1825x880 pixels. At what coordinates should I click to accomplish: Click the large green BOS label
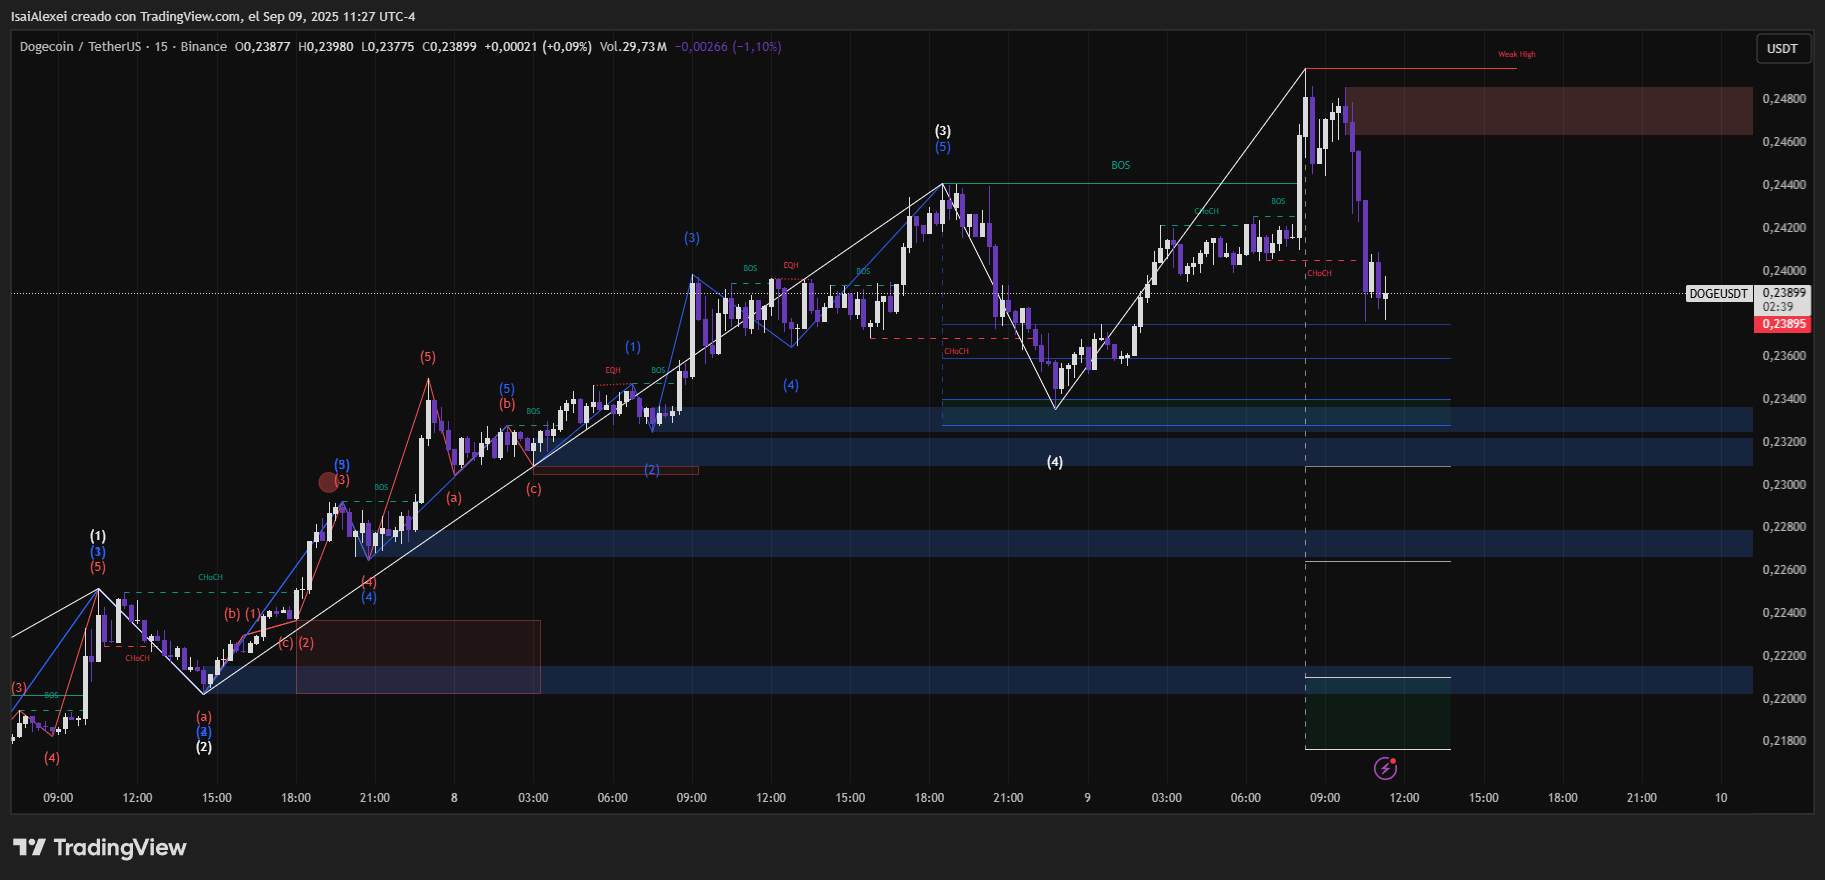tap(1120, 166)
